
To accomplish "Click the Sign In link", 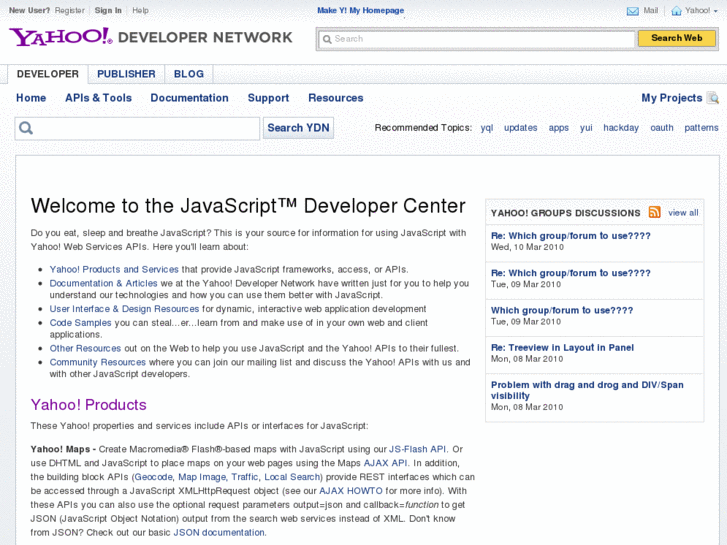I will (108, 10).
